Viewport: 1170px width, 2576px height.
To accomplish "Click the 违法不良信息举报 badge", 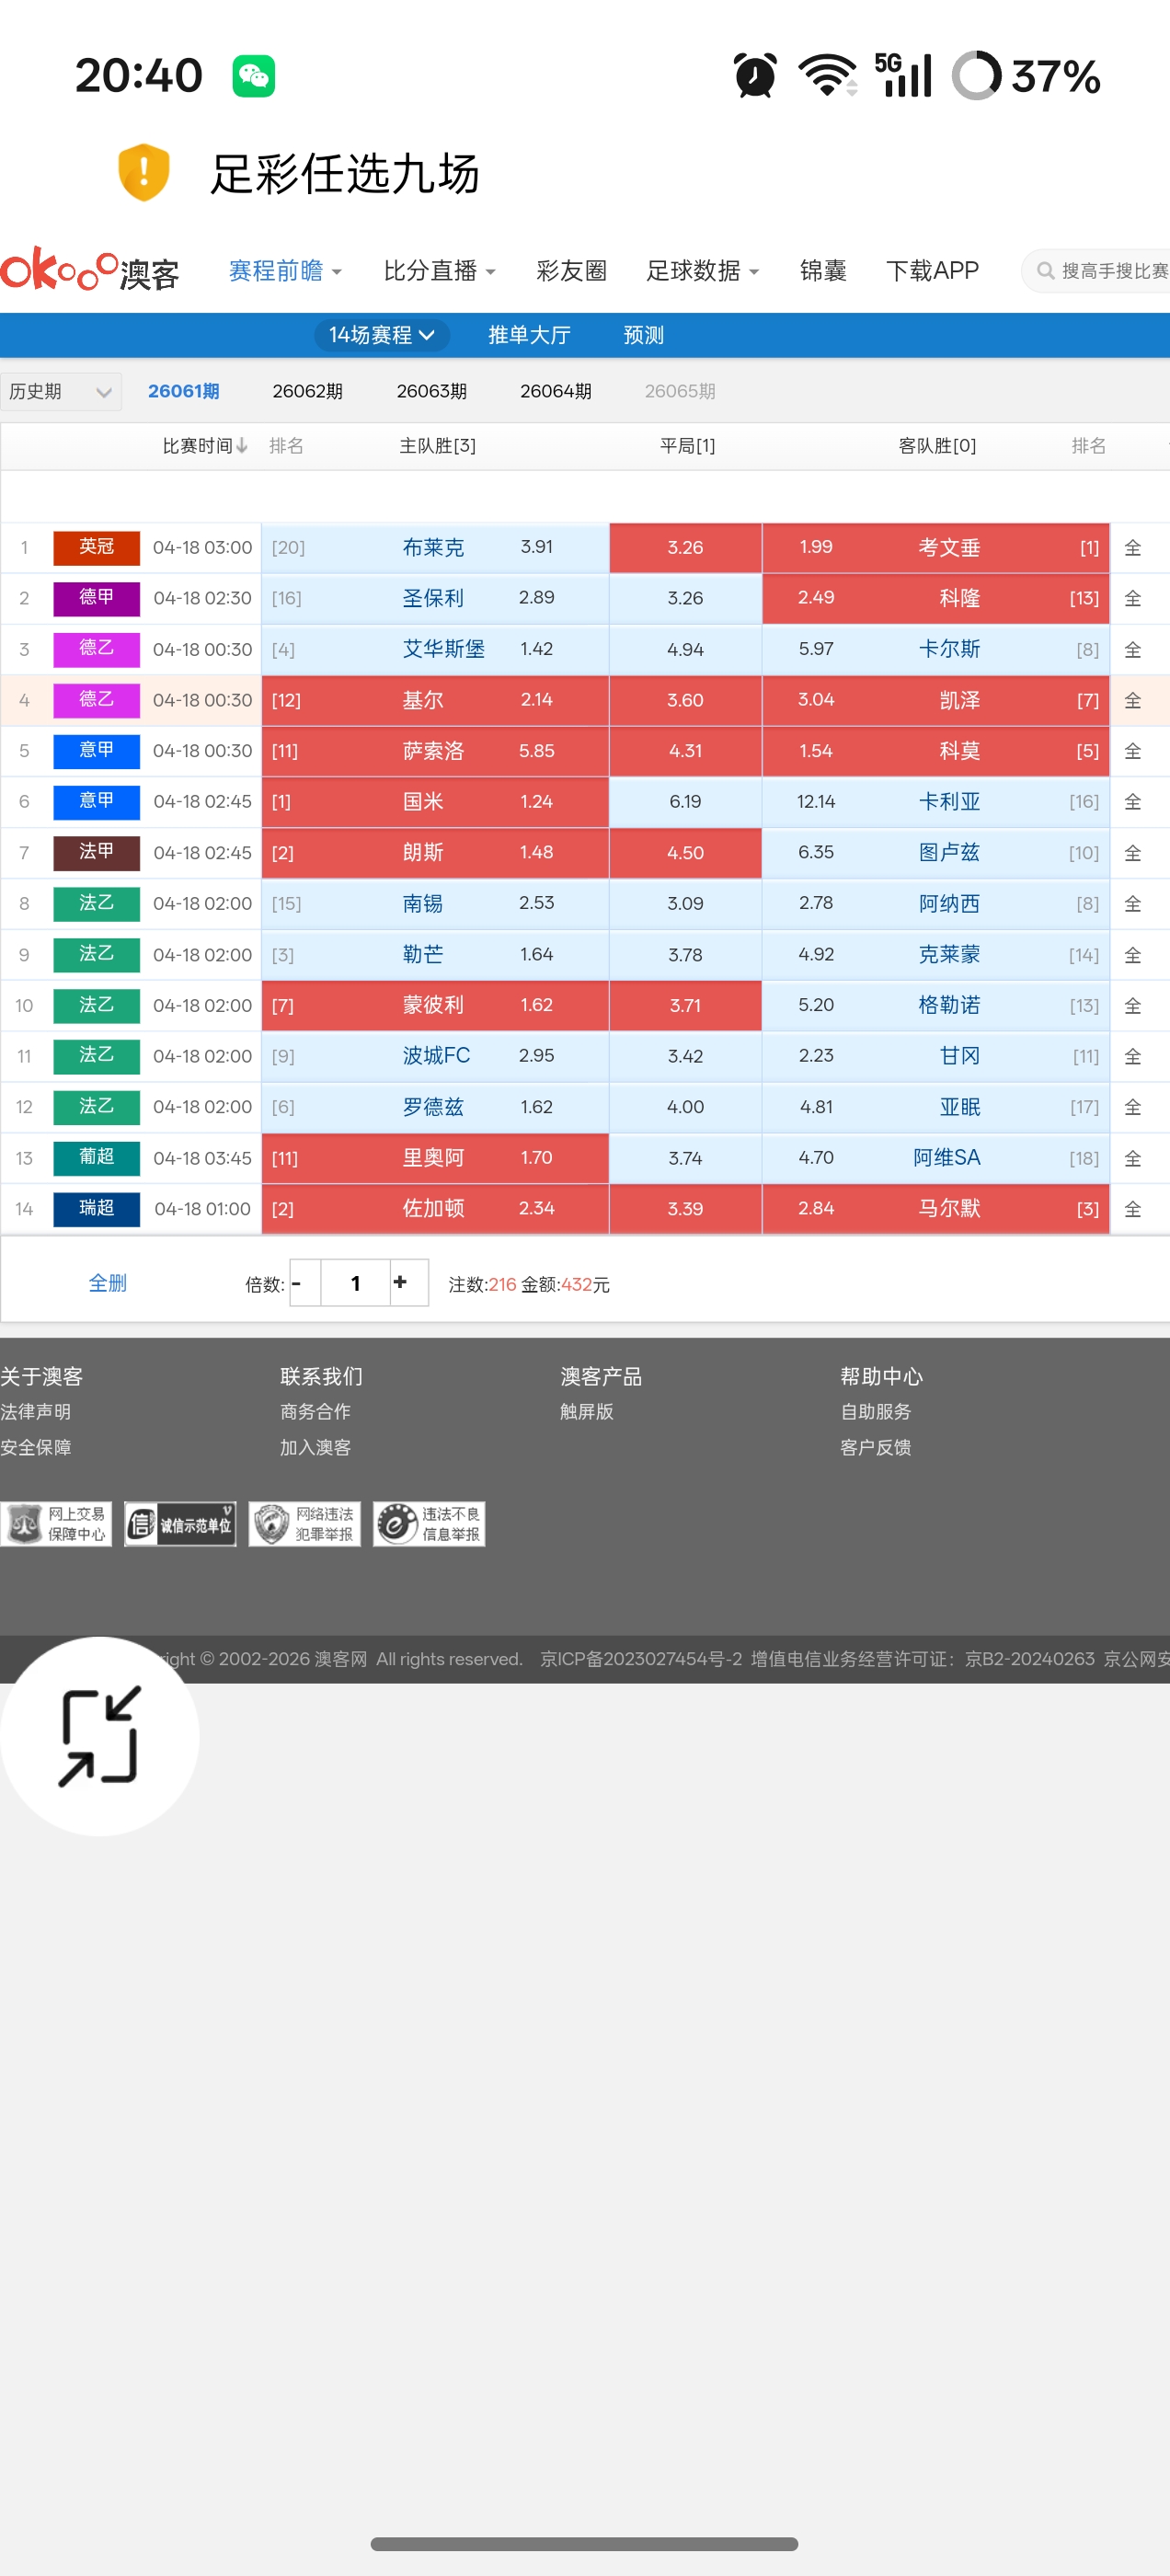I will pyautogui.click(x=429, y=1524).
